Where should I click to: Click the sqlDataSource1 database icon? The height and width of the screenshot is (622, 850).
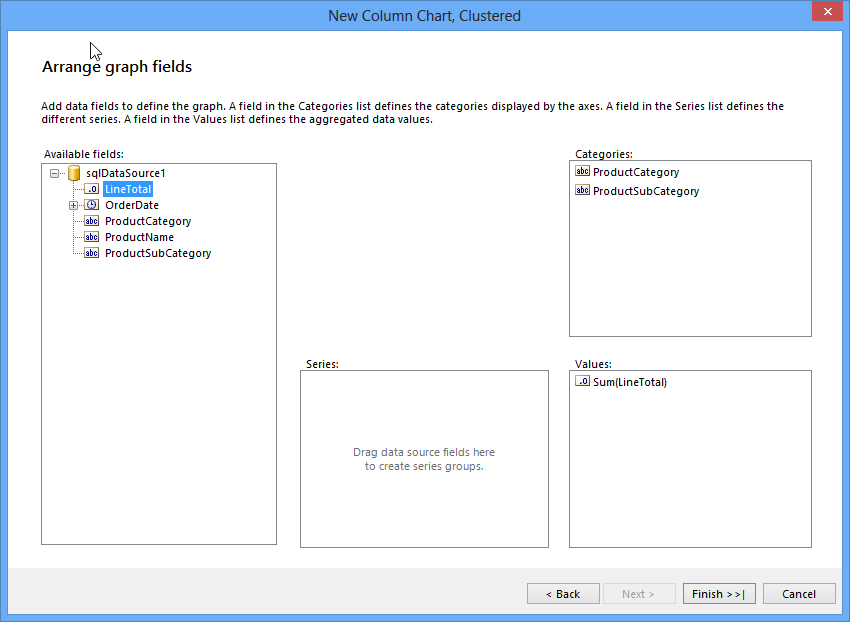click(x=74, y=173)
